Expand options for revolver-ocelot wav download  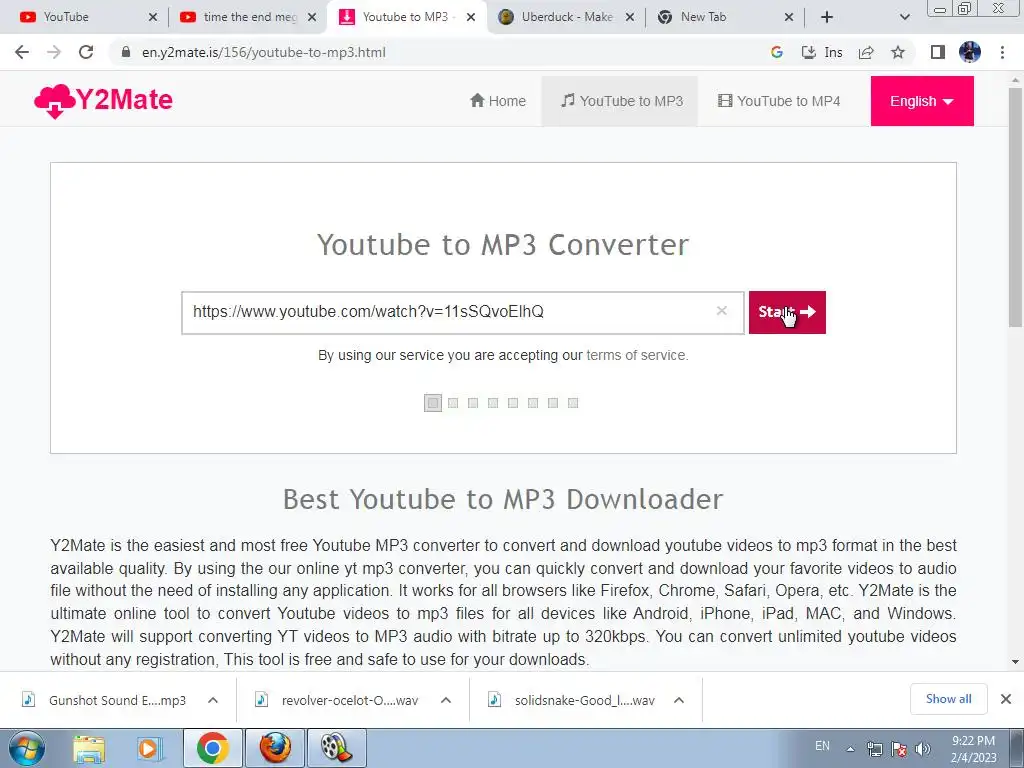(x=446, y=700)
